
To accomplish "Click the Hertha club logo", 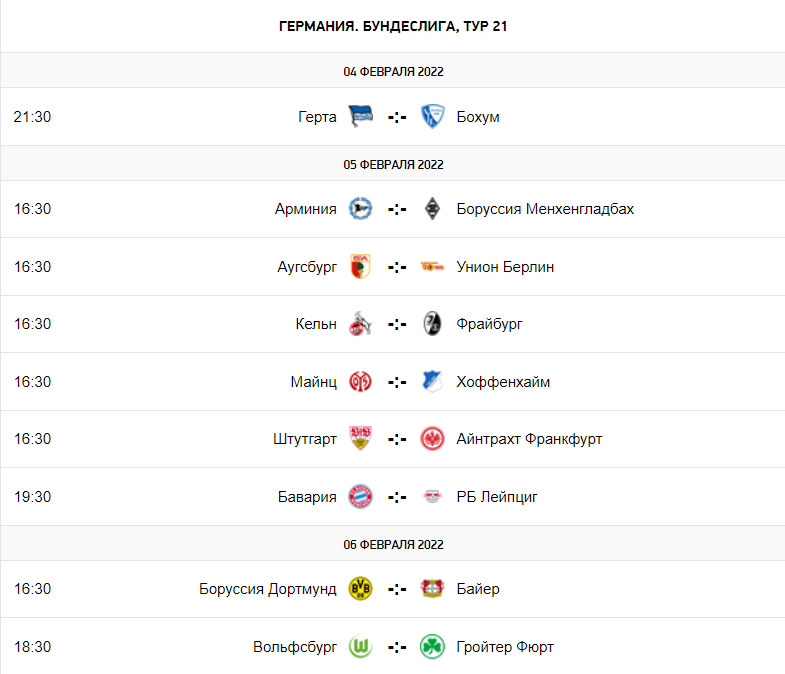I will tap(360, 117).
